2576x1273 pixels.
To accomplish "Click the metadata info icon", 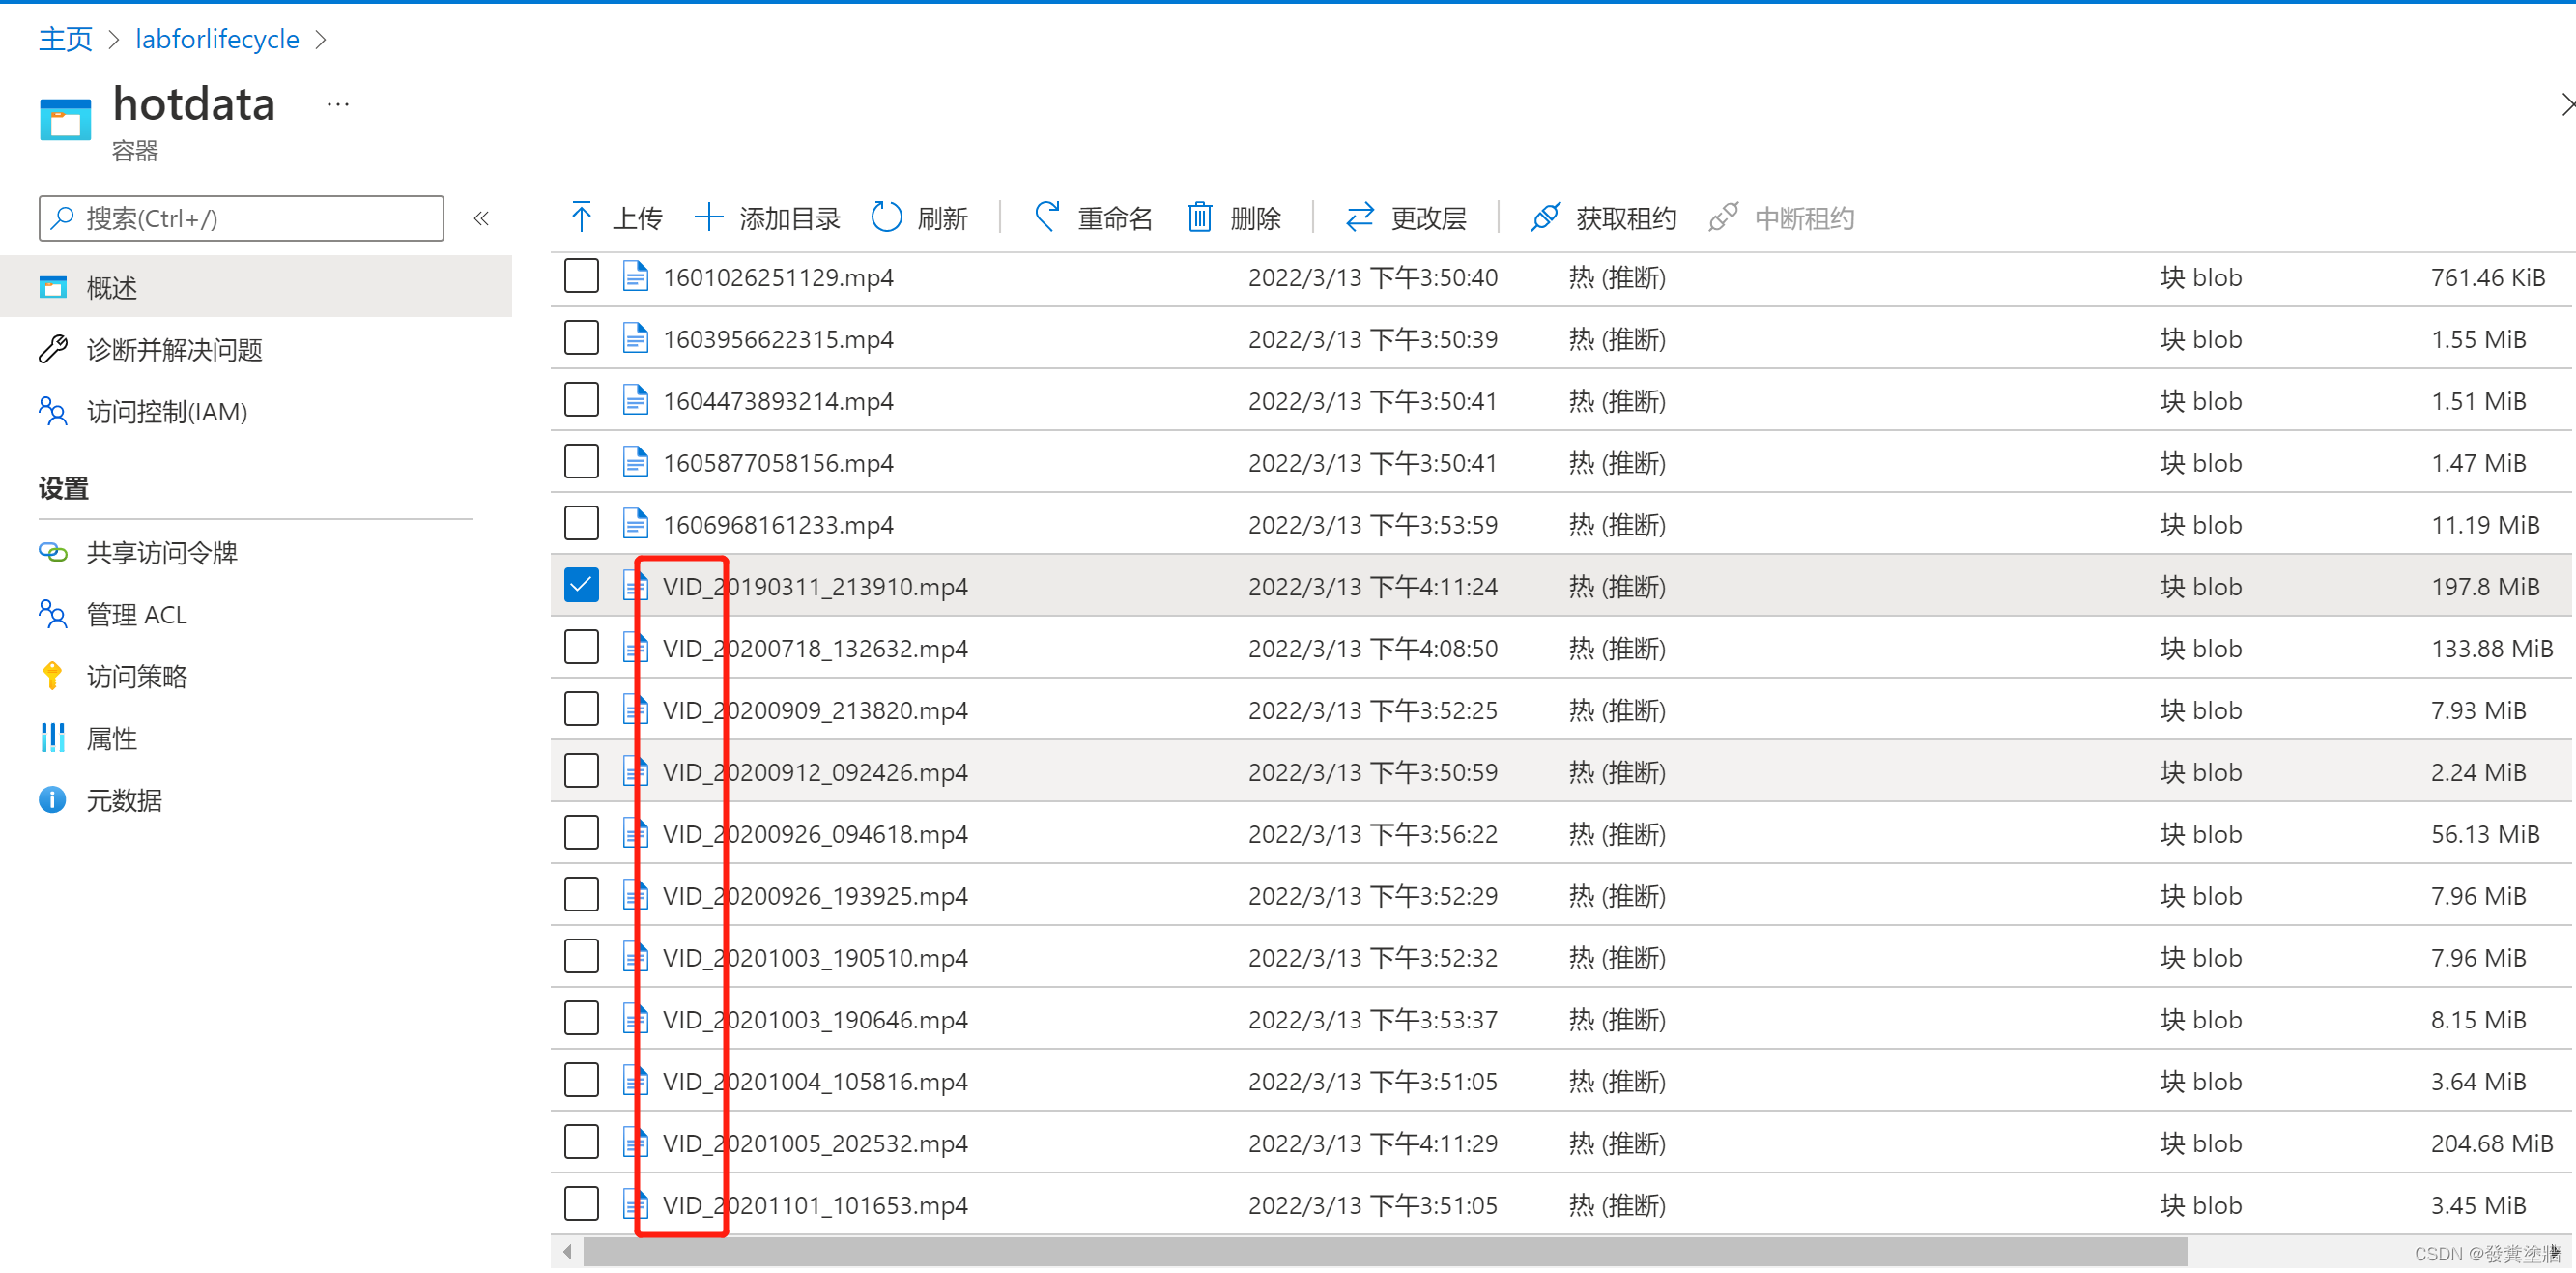I will (x=53, y=800).
